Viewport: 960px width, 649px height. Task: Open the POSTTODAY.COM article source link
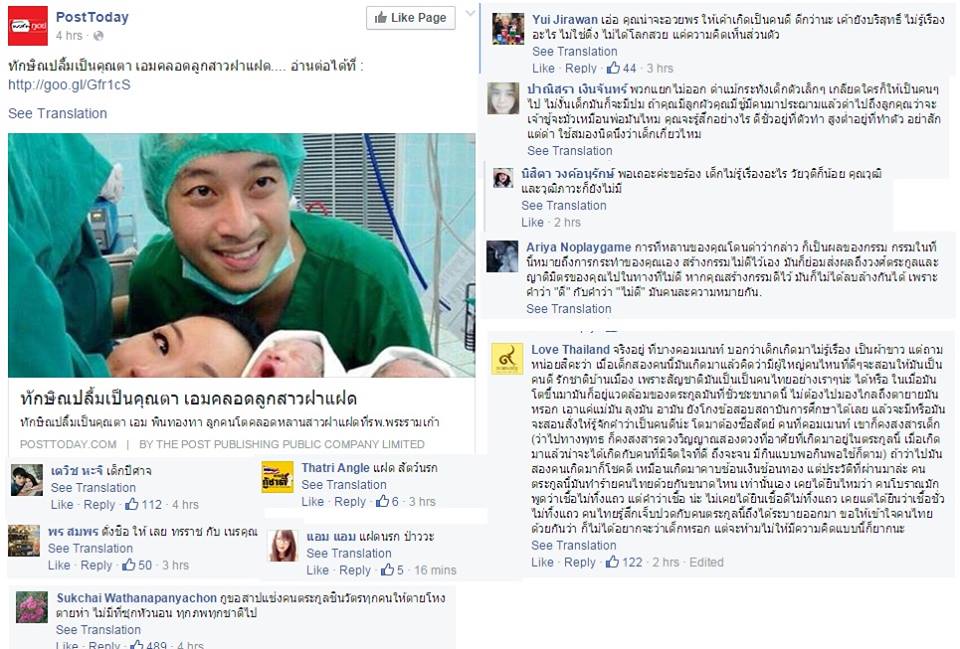tap(68, 444)
